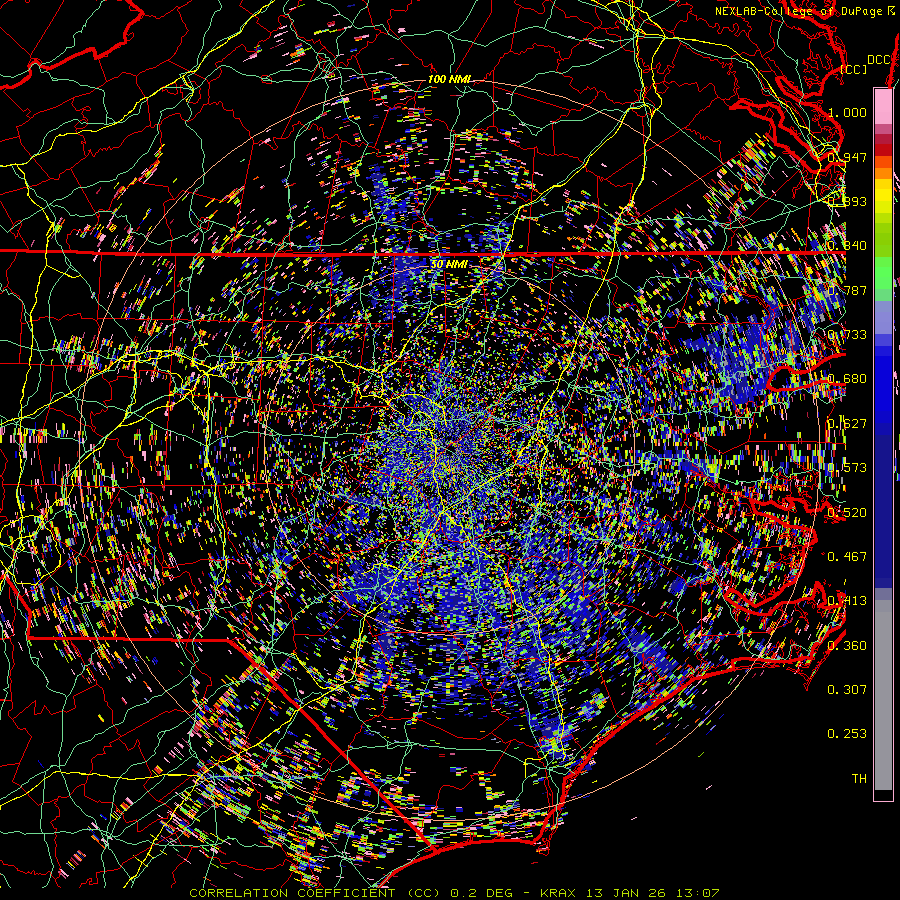
Task: Select the 0.413 scale value
Action: click(x=847, y=601)
